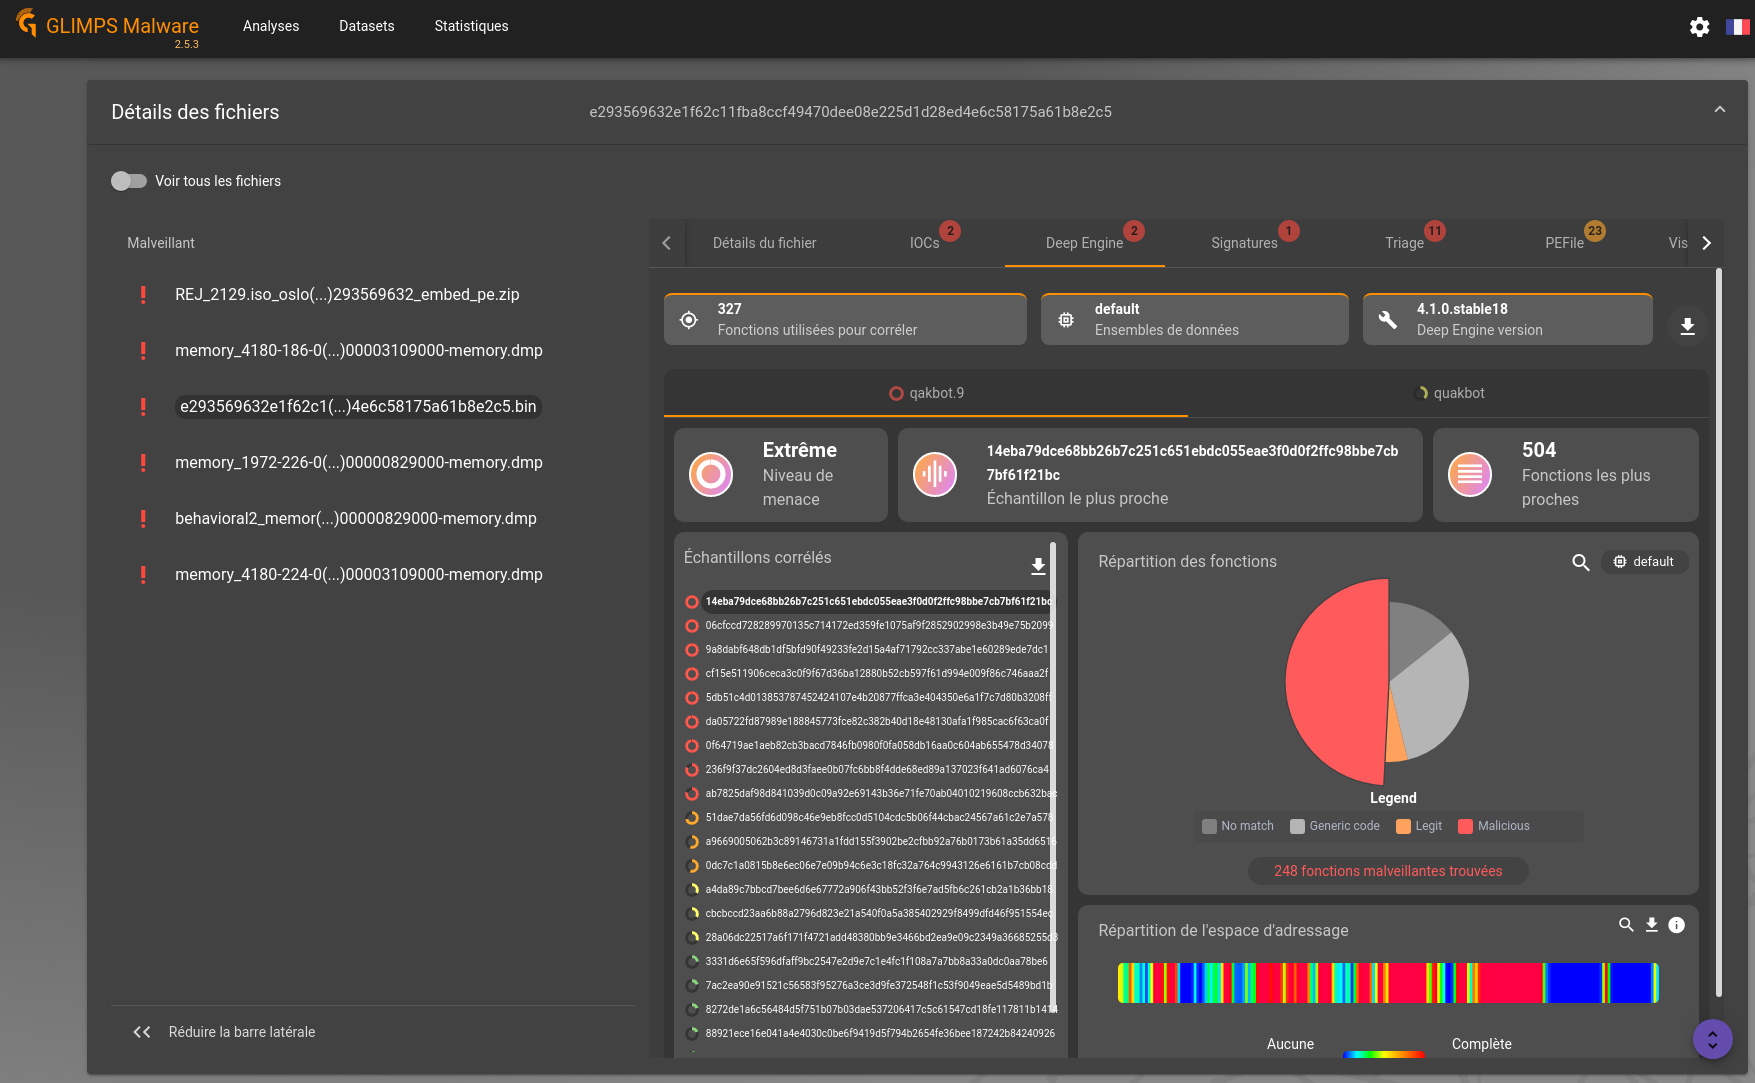
Task: Switch to IOCs tab
Action: 925,243
